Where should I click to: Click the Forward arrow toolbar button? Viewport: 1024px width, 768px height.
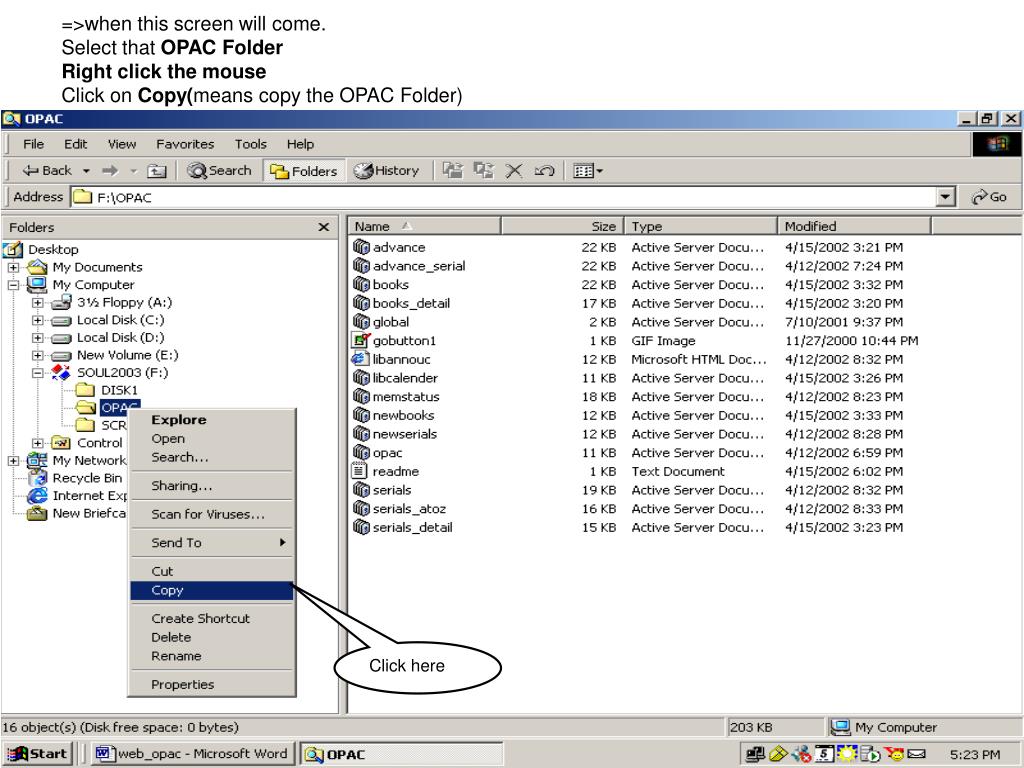110,170
